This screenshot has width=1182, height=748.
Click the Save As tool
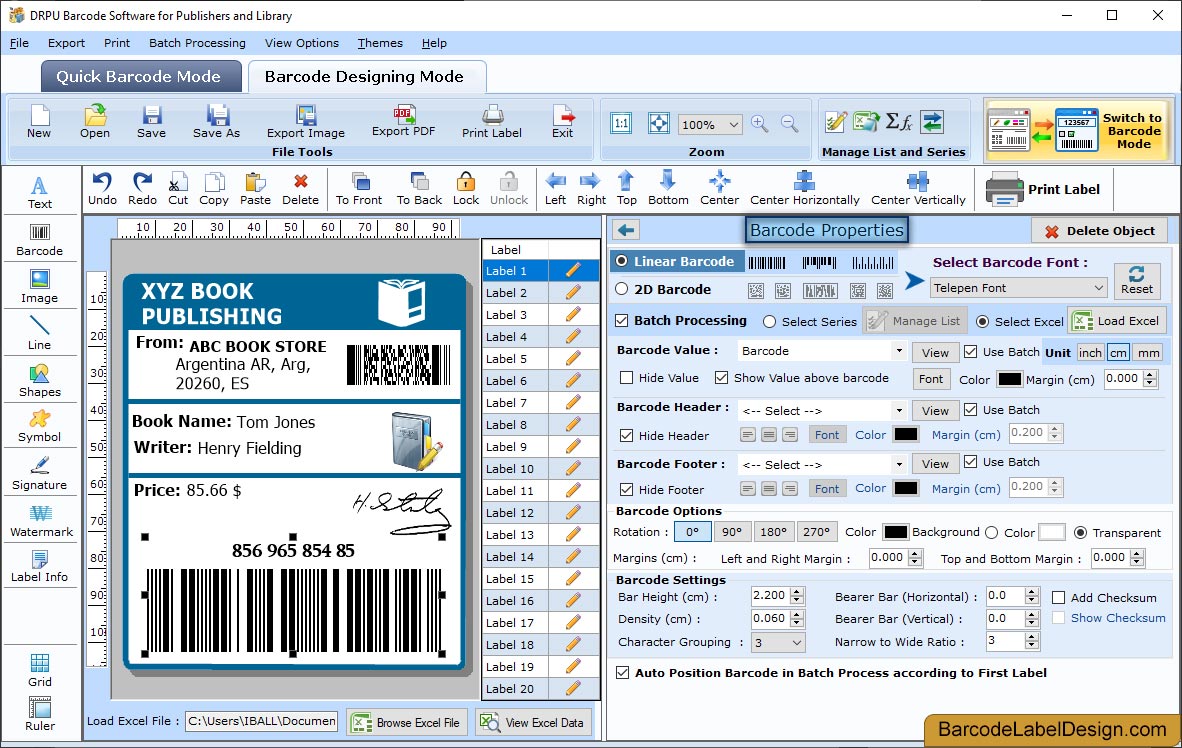coord(216,122)
